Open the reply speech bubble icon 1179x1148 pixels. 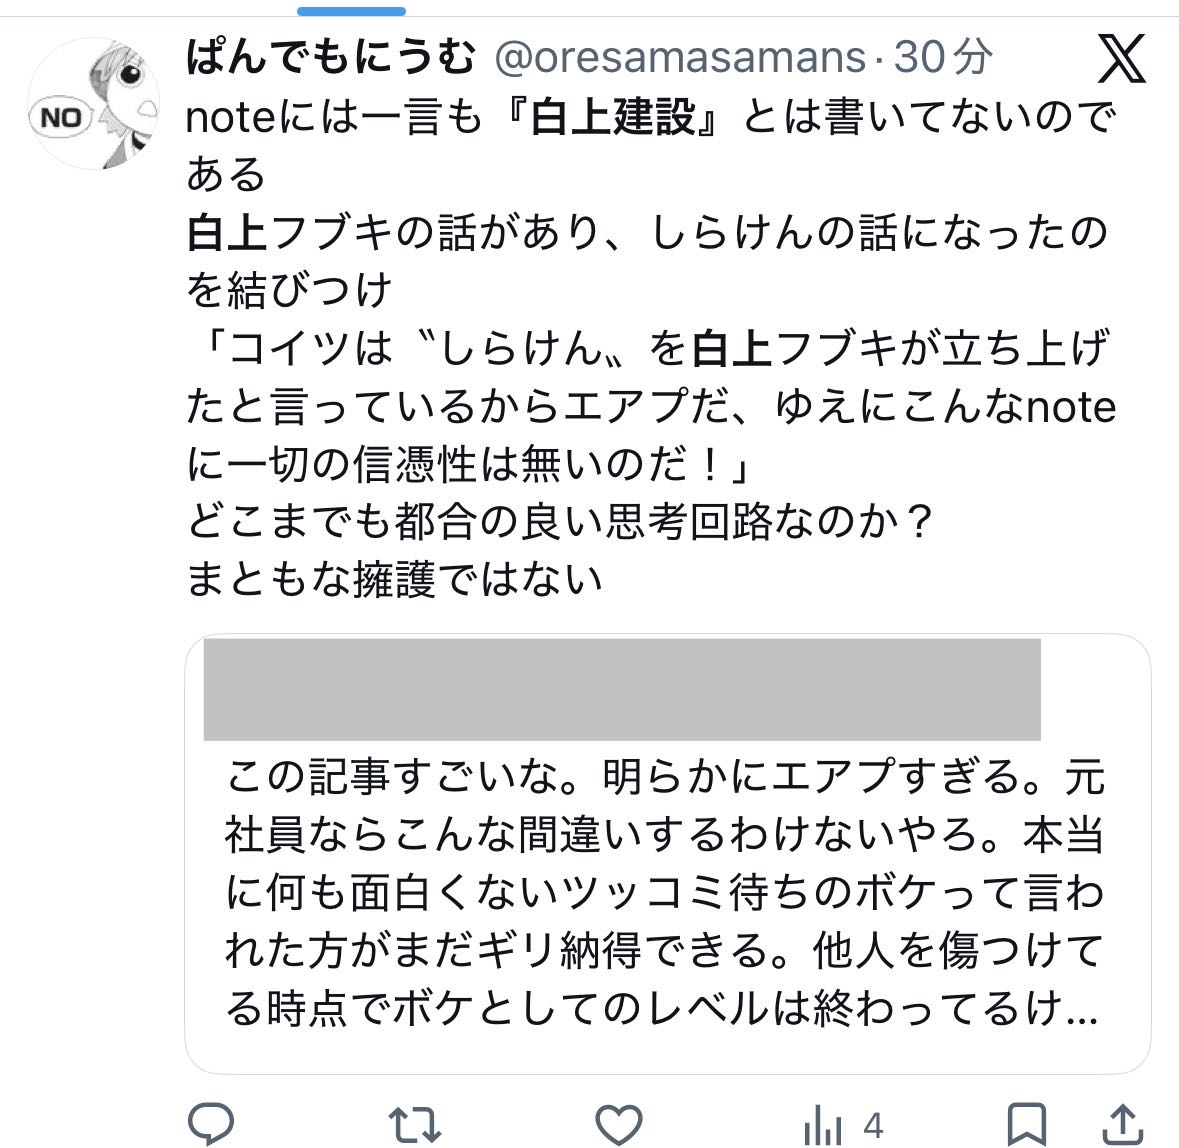pos(212,1124)
